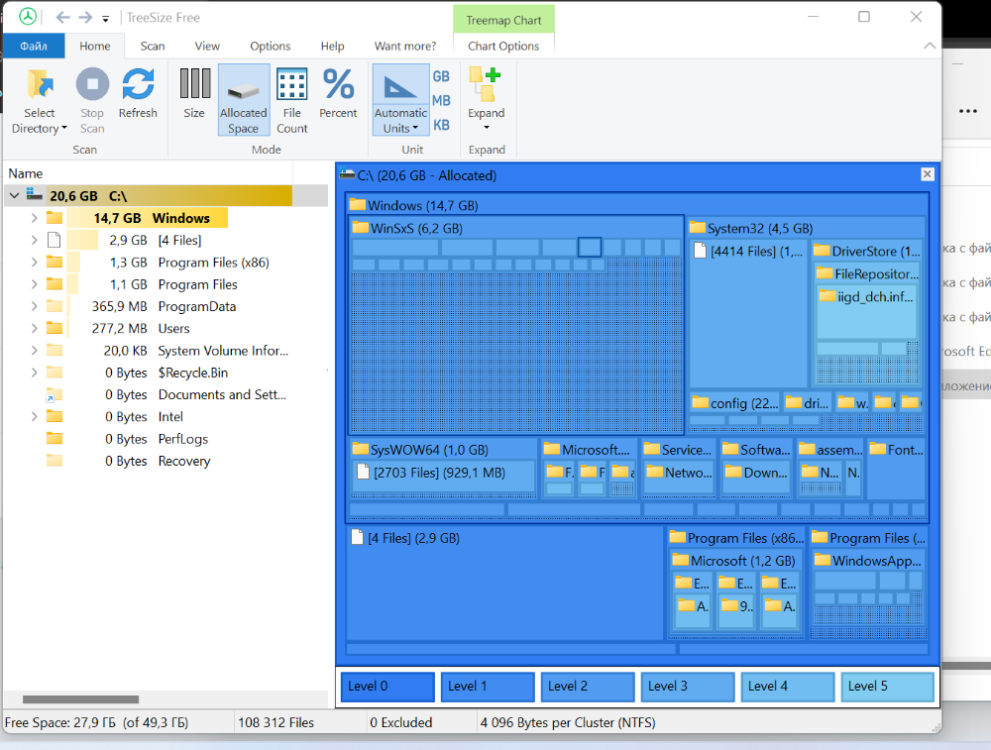
Task: Switch mode to Size
Action: pos(194,94)
